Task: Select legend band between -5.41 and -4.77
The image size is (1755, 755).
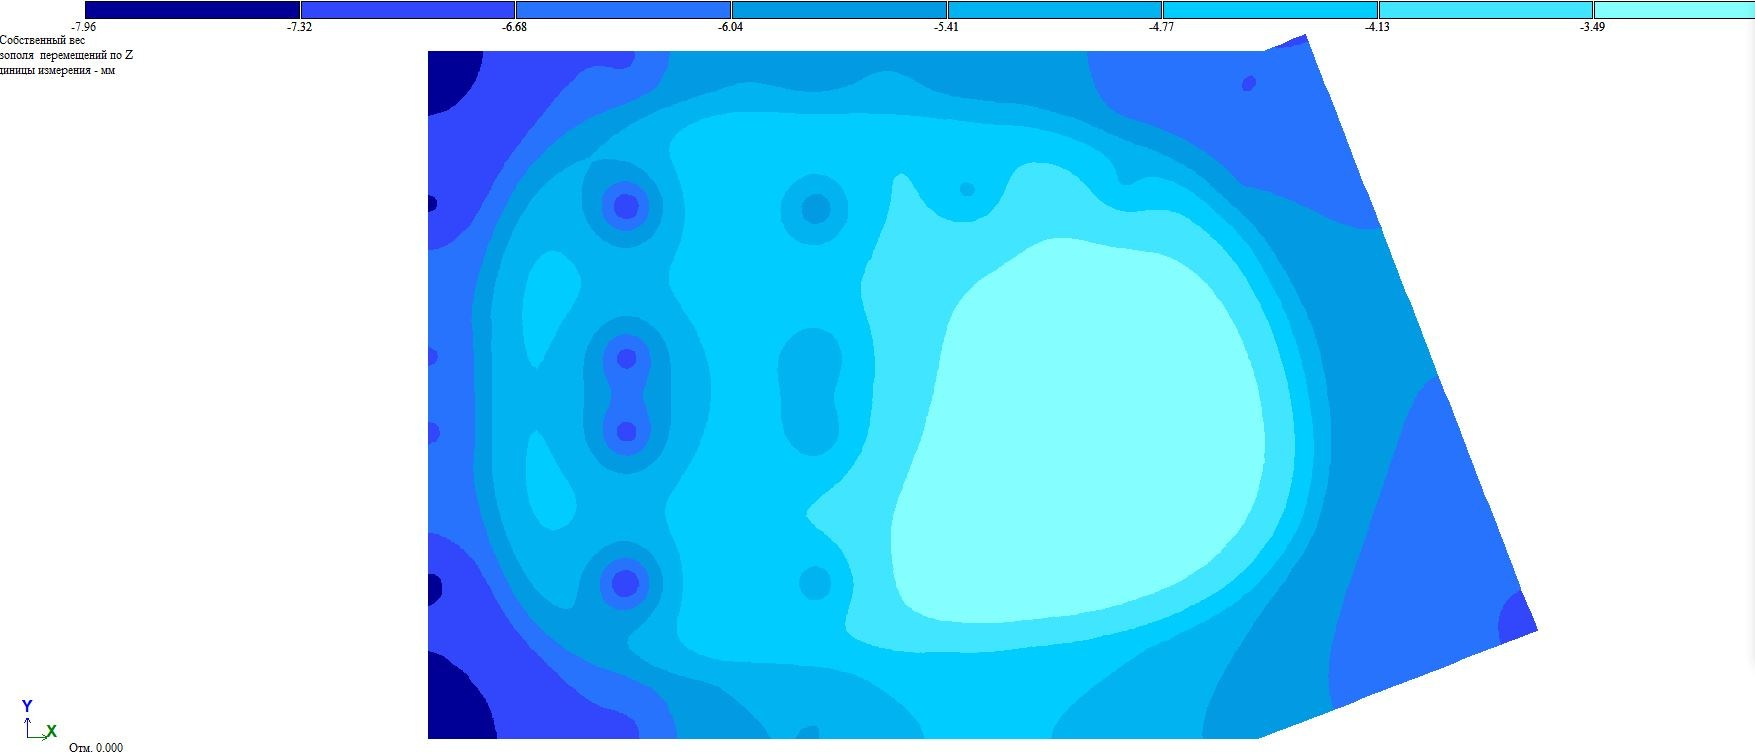Action: [1054, 10]
